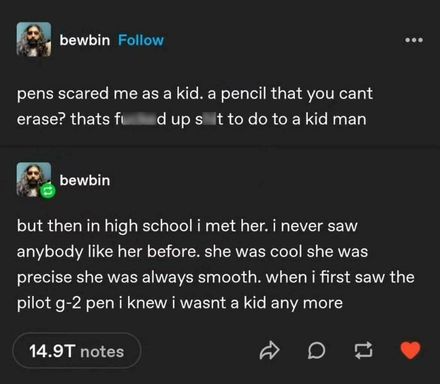
Task: Share the post with the arrow icon
Action: click(269, 351)
